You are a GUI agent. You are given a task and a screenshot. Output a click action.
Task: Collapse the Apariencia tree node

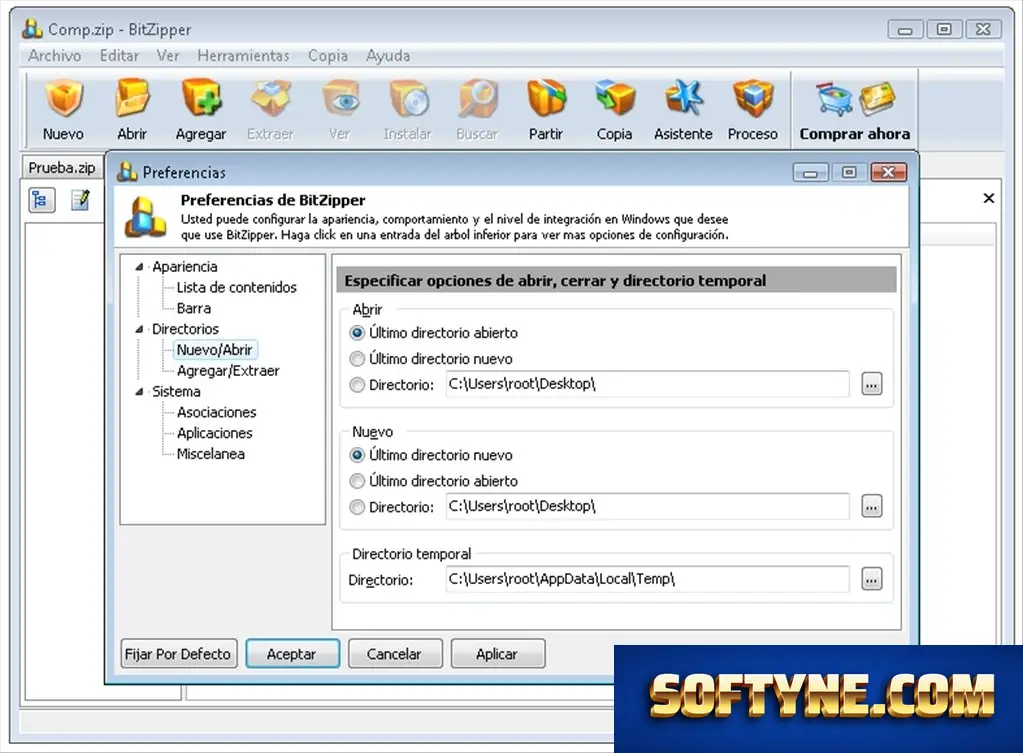click(139, 267)
